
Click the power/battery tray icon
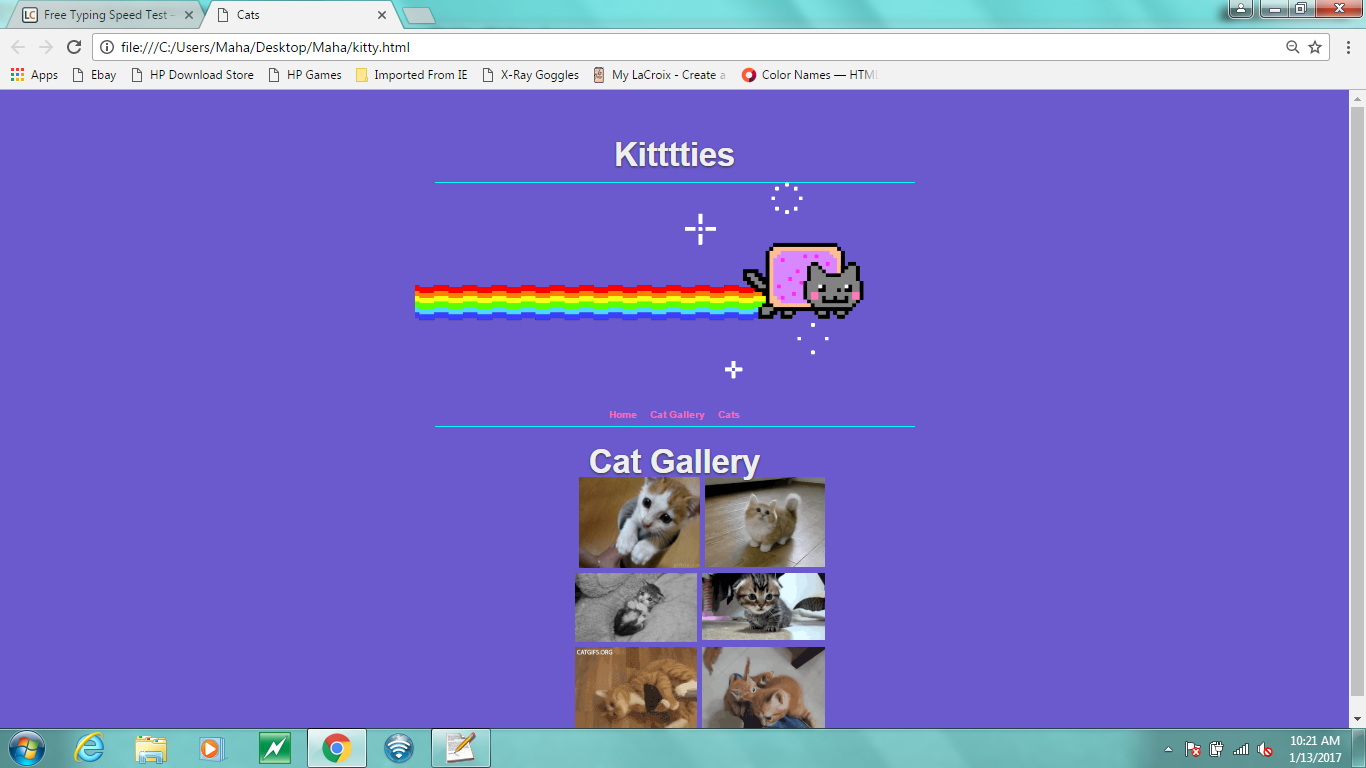(x=1217, y=749)
